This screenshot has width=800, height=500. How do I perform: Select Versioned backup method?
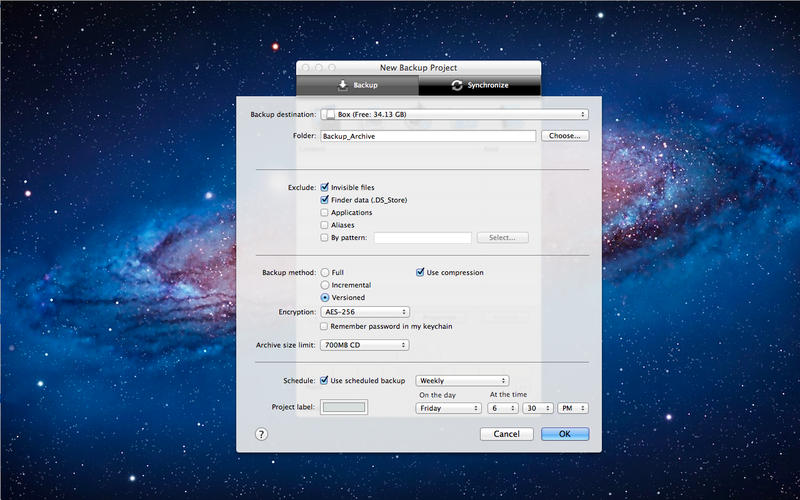(x=325, y=297)
